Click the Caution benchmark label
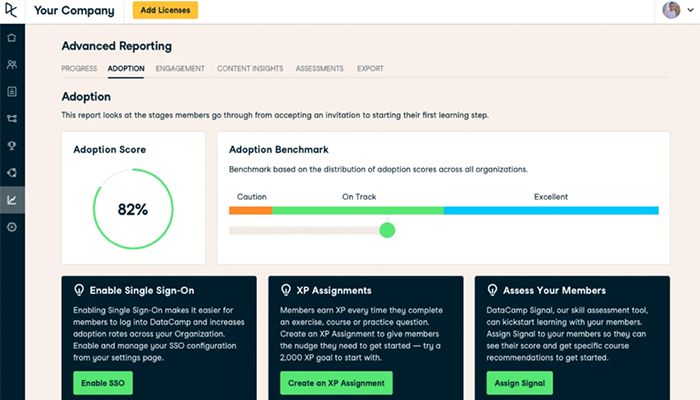 pyautogui.click(x=252, y=197)
